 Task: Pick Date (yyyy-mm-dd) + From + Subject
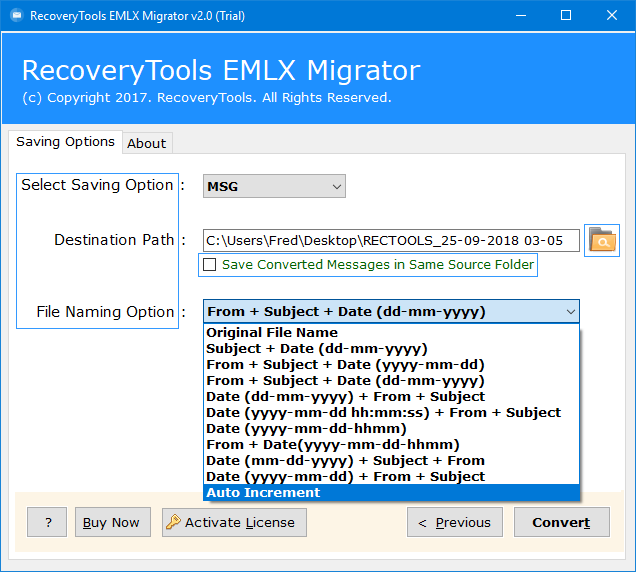[391, 476]
